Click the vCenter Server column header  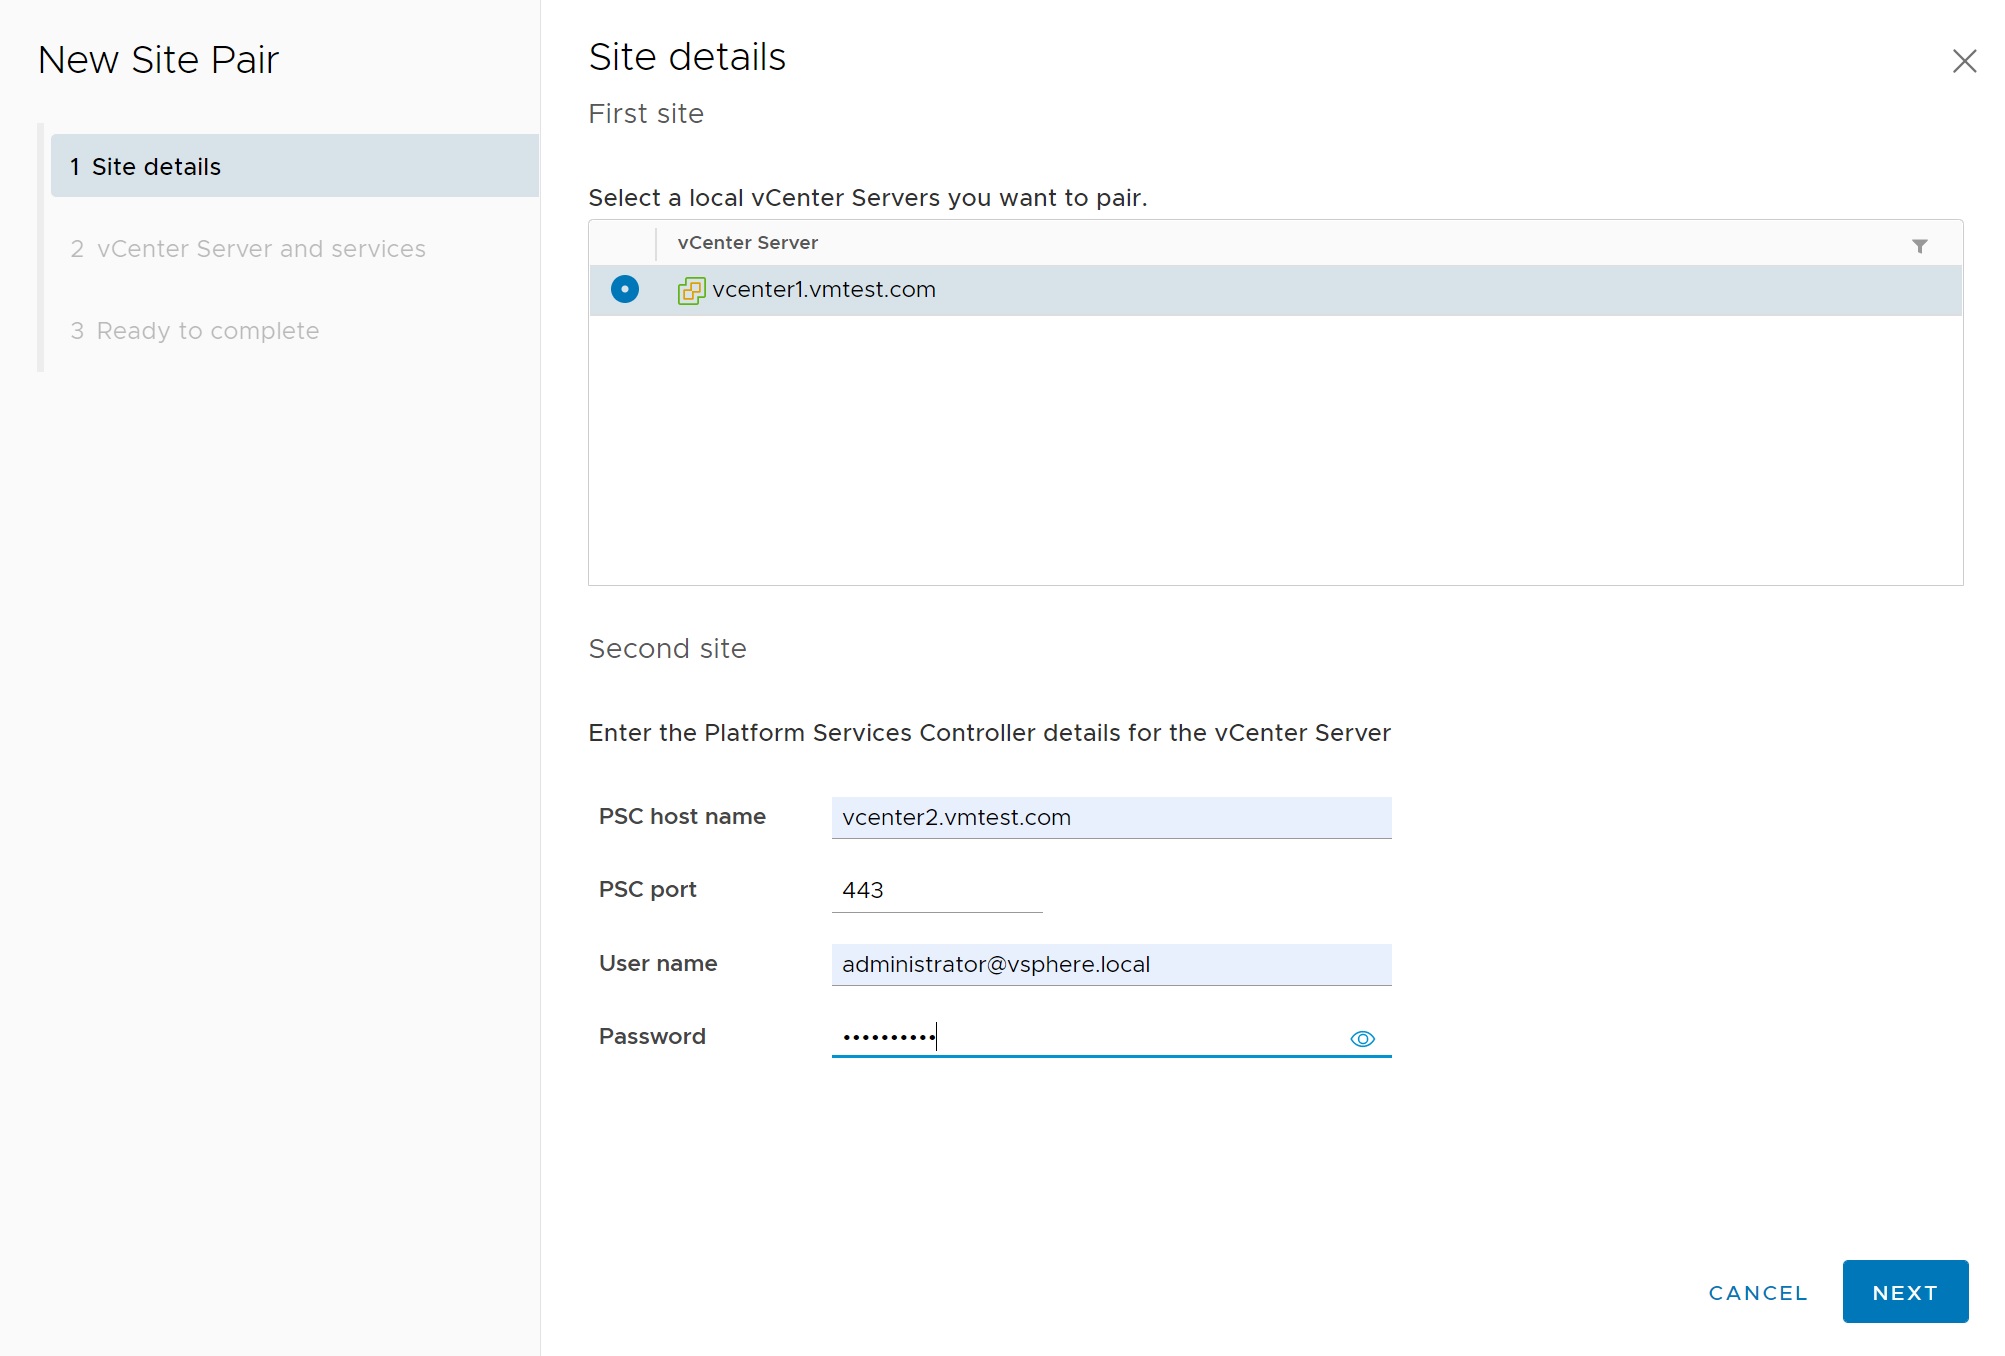click(747, 243)
